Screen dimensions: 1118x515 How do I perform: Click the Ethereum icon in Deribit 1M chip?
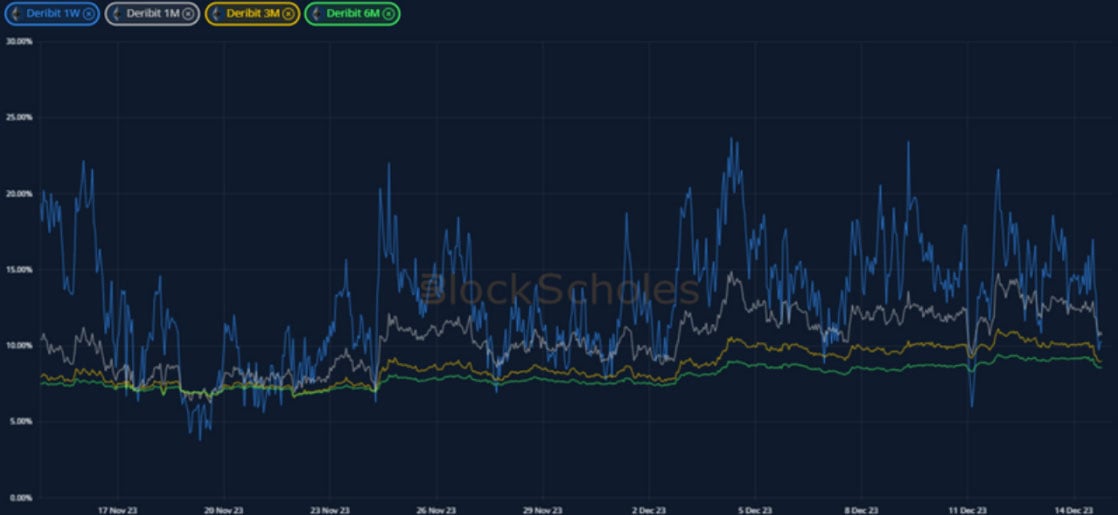coord(116,14)
